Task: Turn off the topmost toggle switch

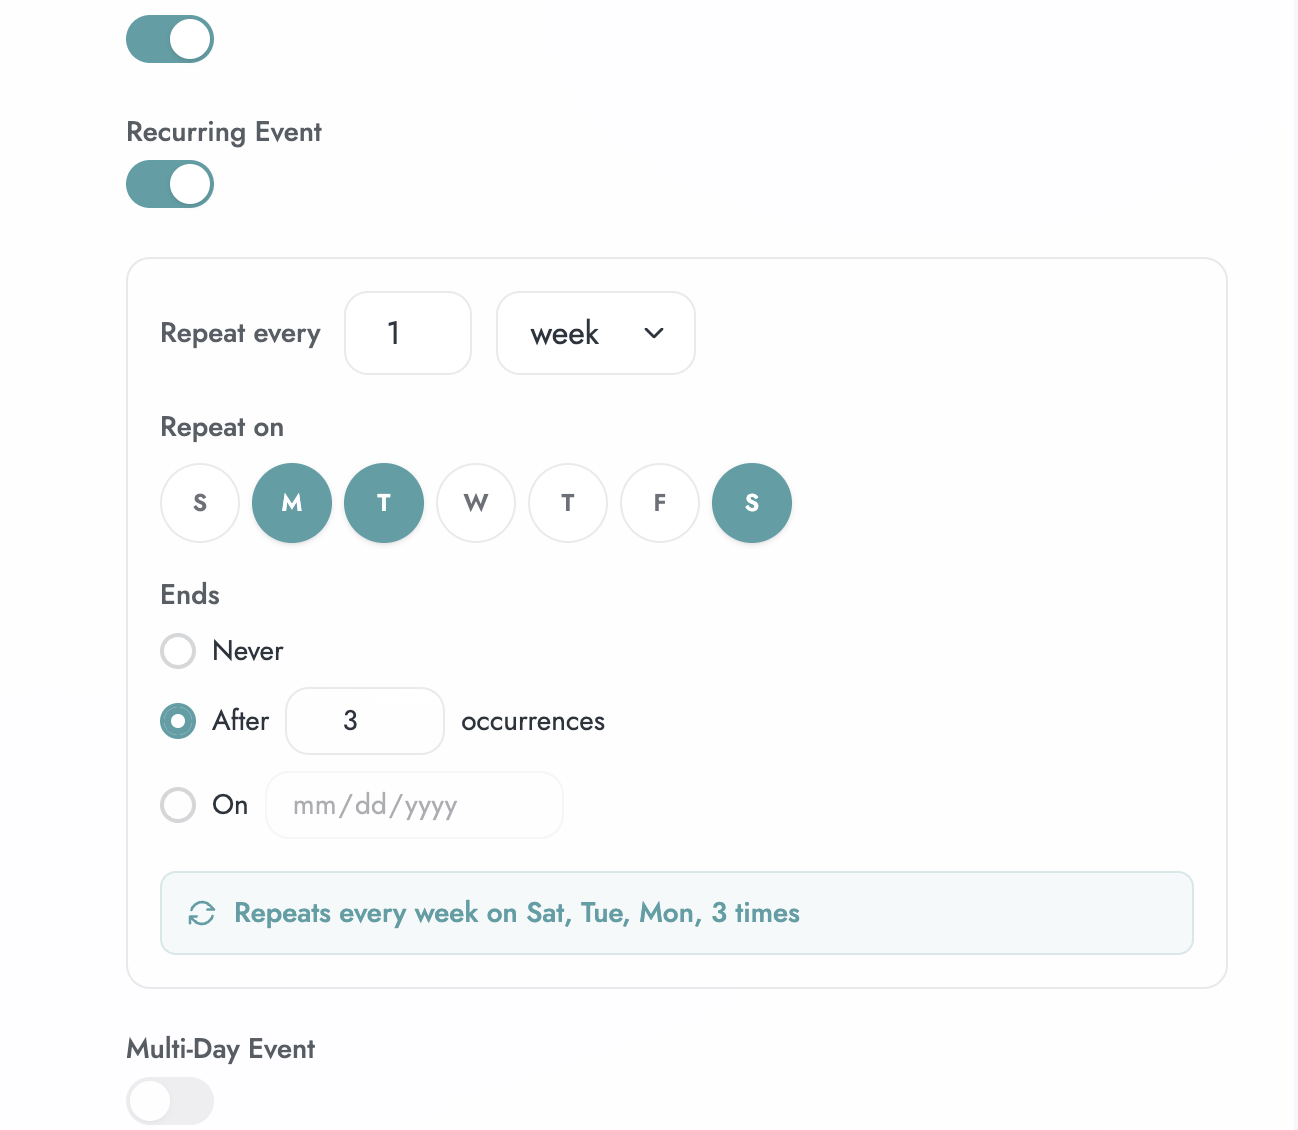Action: pos(170,39)
